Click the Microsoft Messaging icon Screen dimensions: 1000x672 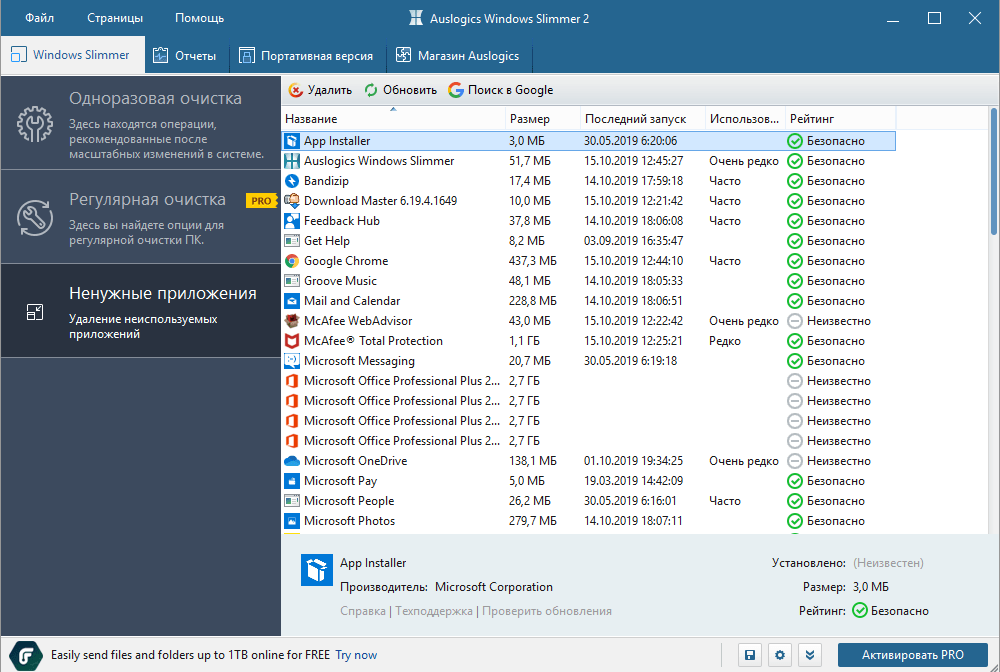[x=291, y=361]
